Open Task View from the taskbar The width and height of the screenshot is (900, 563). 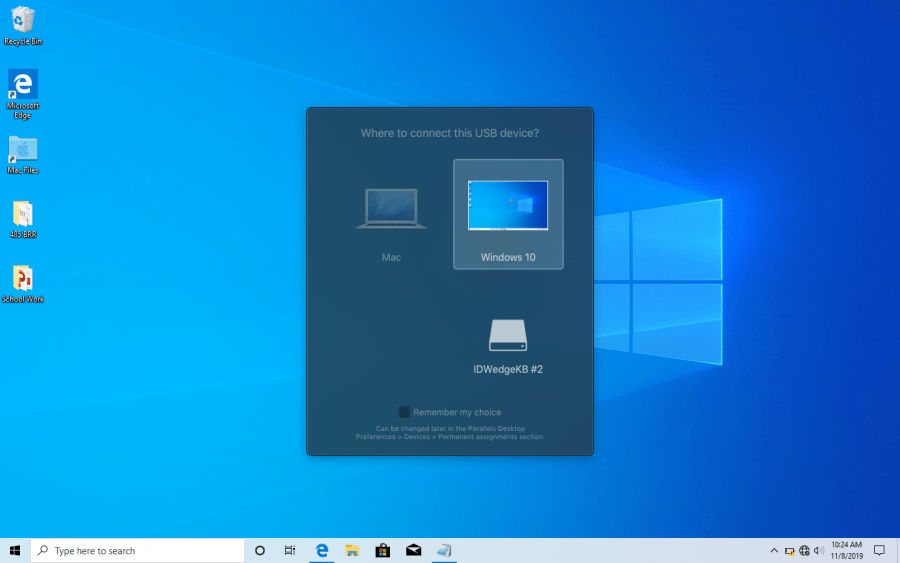[290, 550]
